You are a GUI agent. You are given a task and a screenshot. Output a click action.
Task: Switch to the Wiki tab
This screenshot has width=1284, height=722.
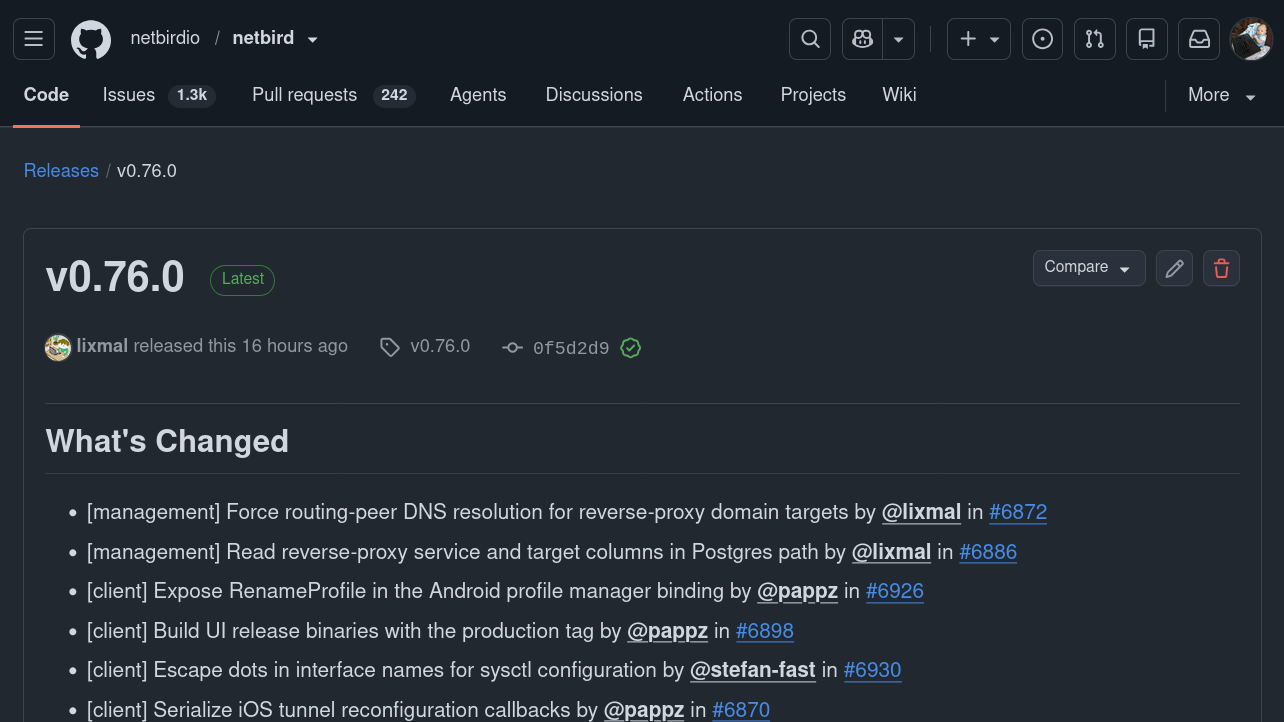899,95
